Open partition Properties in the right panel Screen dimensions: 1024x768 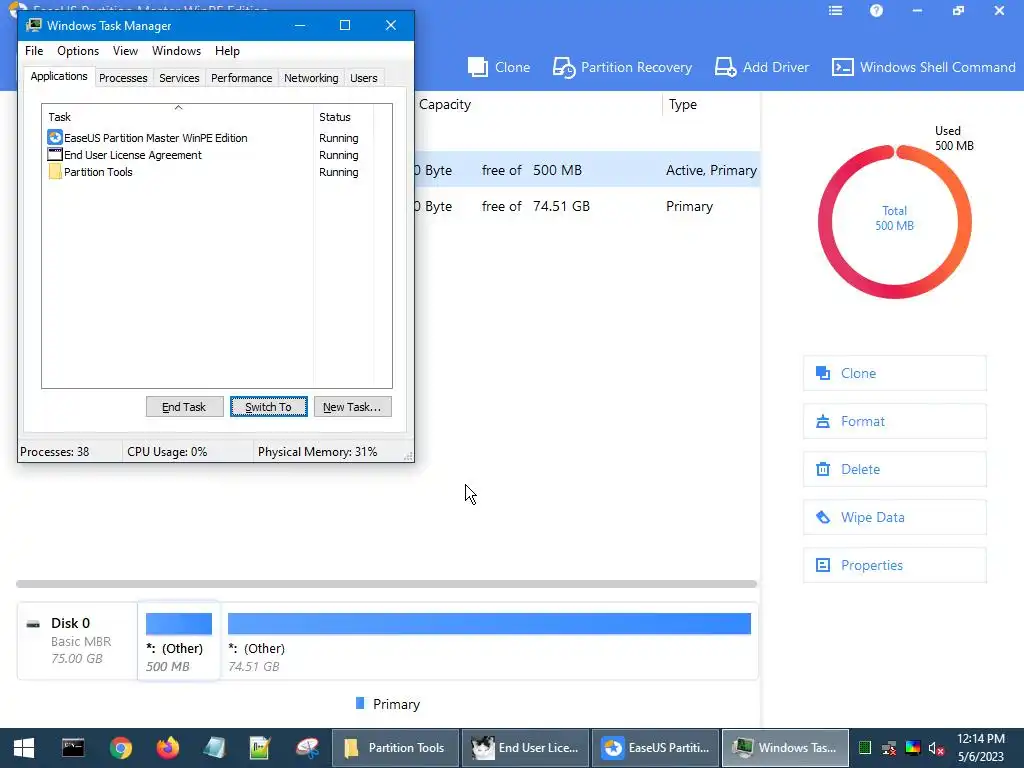point(895,565)
